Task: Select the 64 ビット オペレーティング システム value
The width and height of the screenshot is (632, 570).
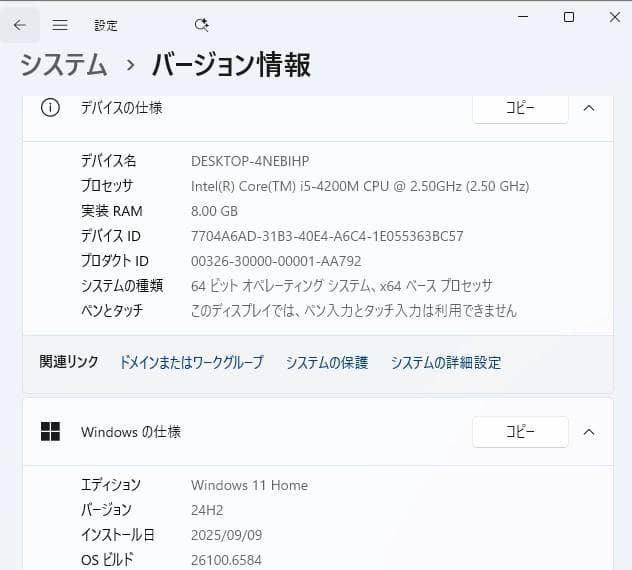Action: pyautogui.click(x=341, y=286)
